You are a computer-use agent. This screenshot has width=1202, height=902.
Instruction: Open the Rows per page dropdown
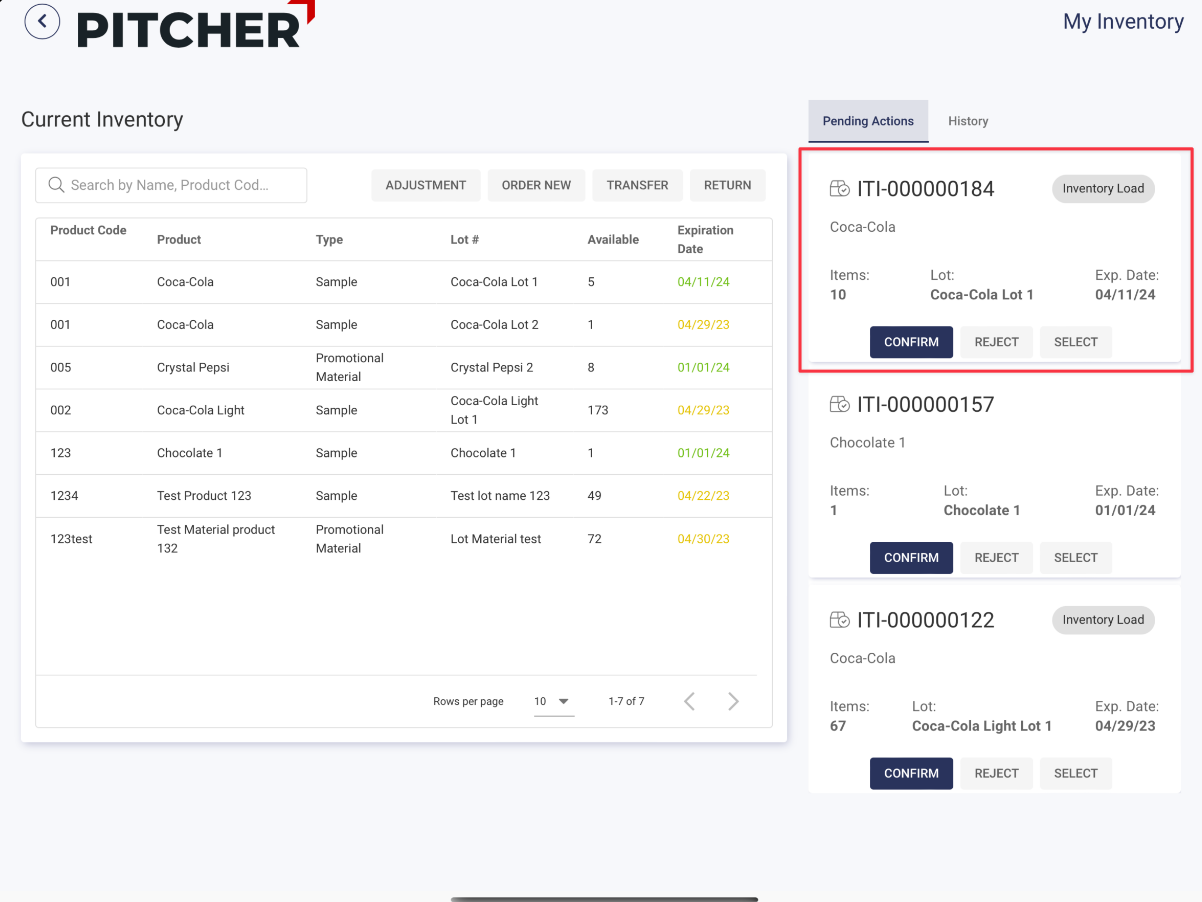tap(552, 702)
